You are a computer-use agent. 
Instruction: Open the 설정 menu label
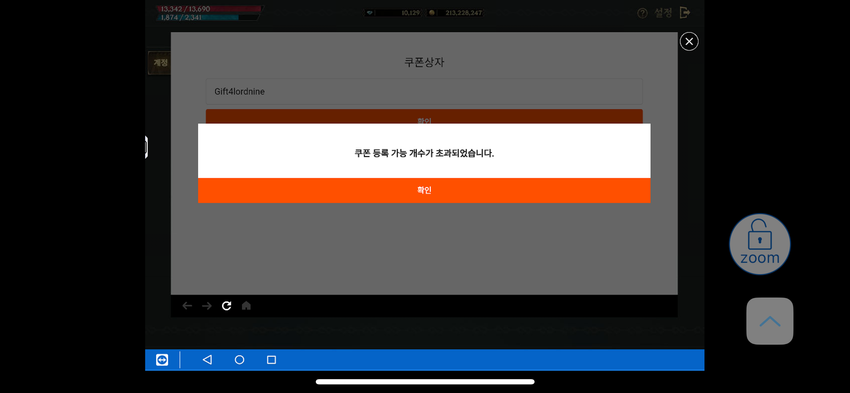point(663,13)
